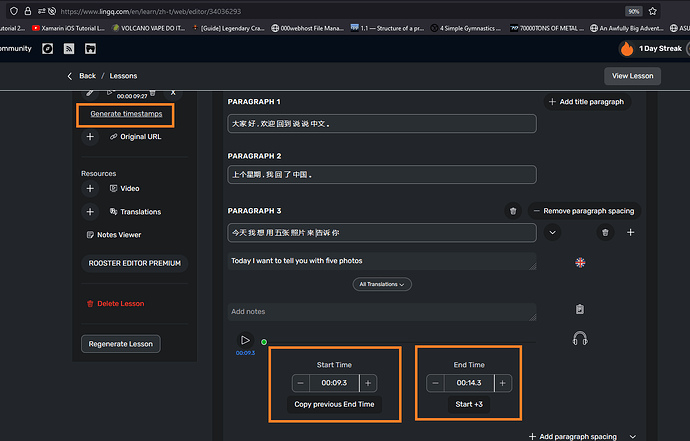Click the English translation text box
The image size is (690, 441).
[382, 261]
